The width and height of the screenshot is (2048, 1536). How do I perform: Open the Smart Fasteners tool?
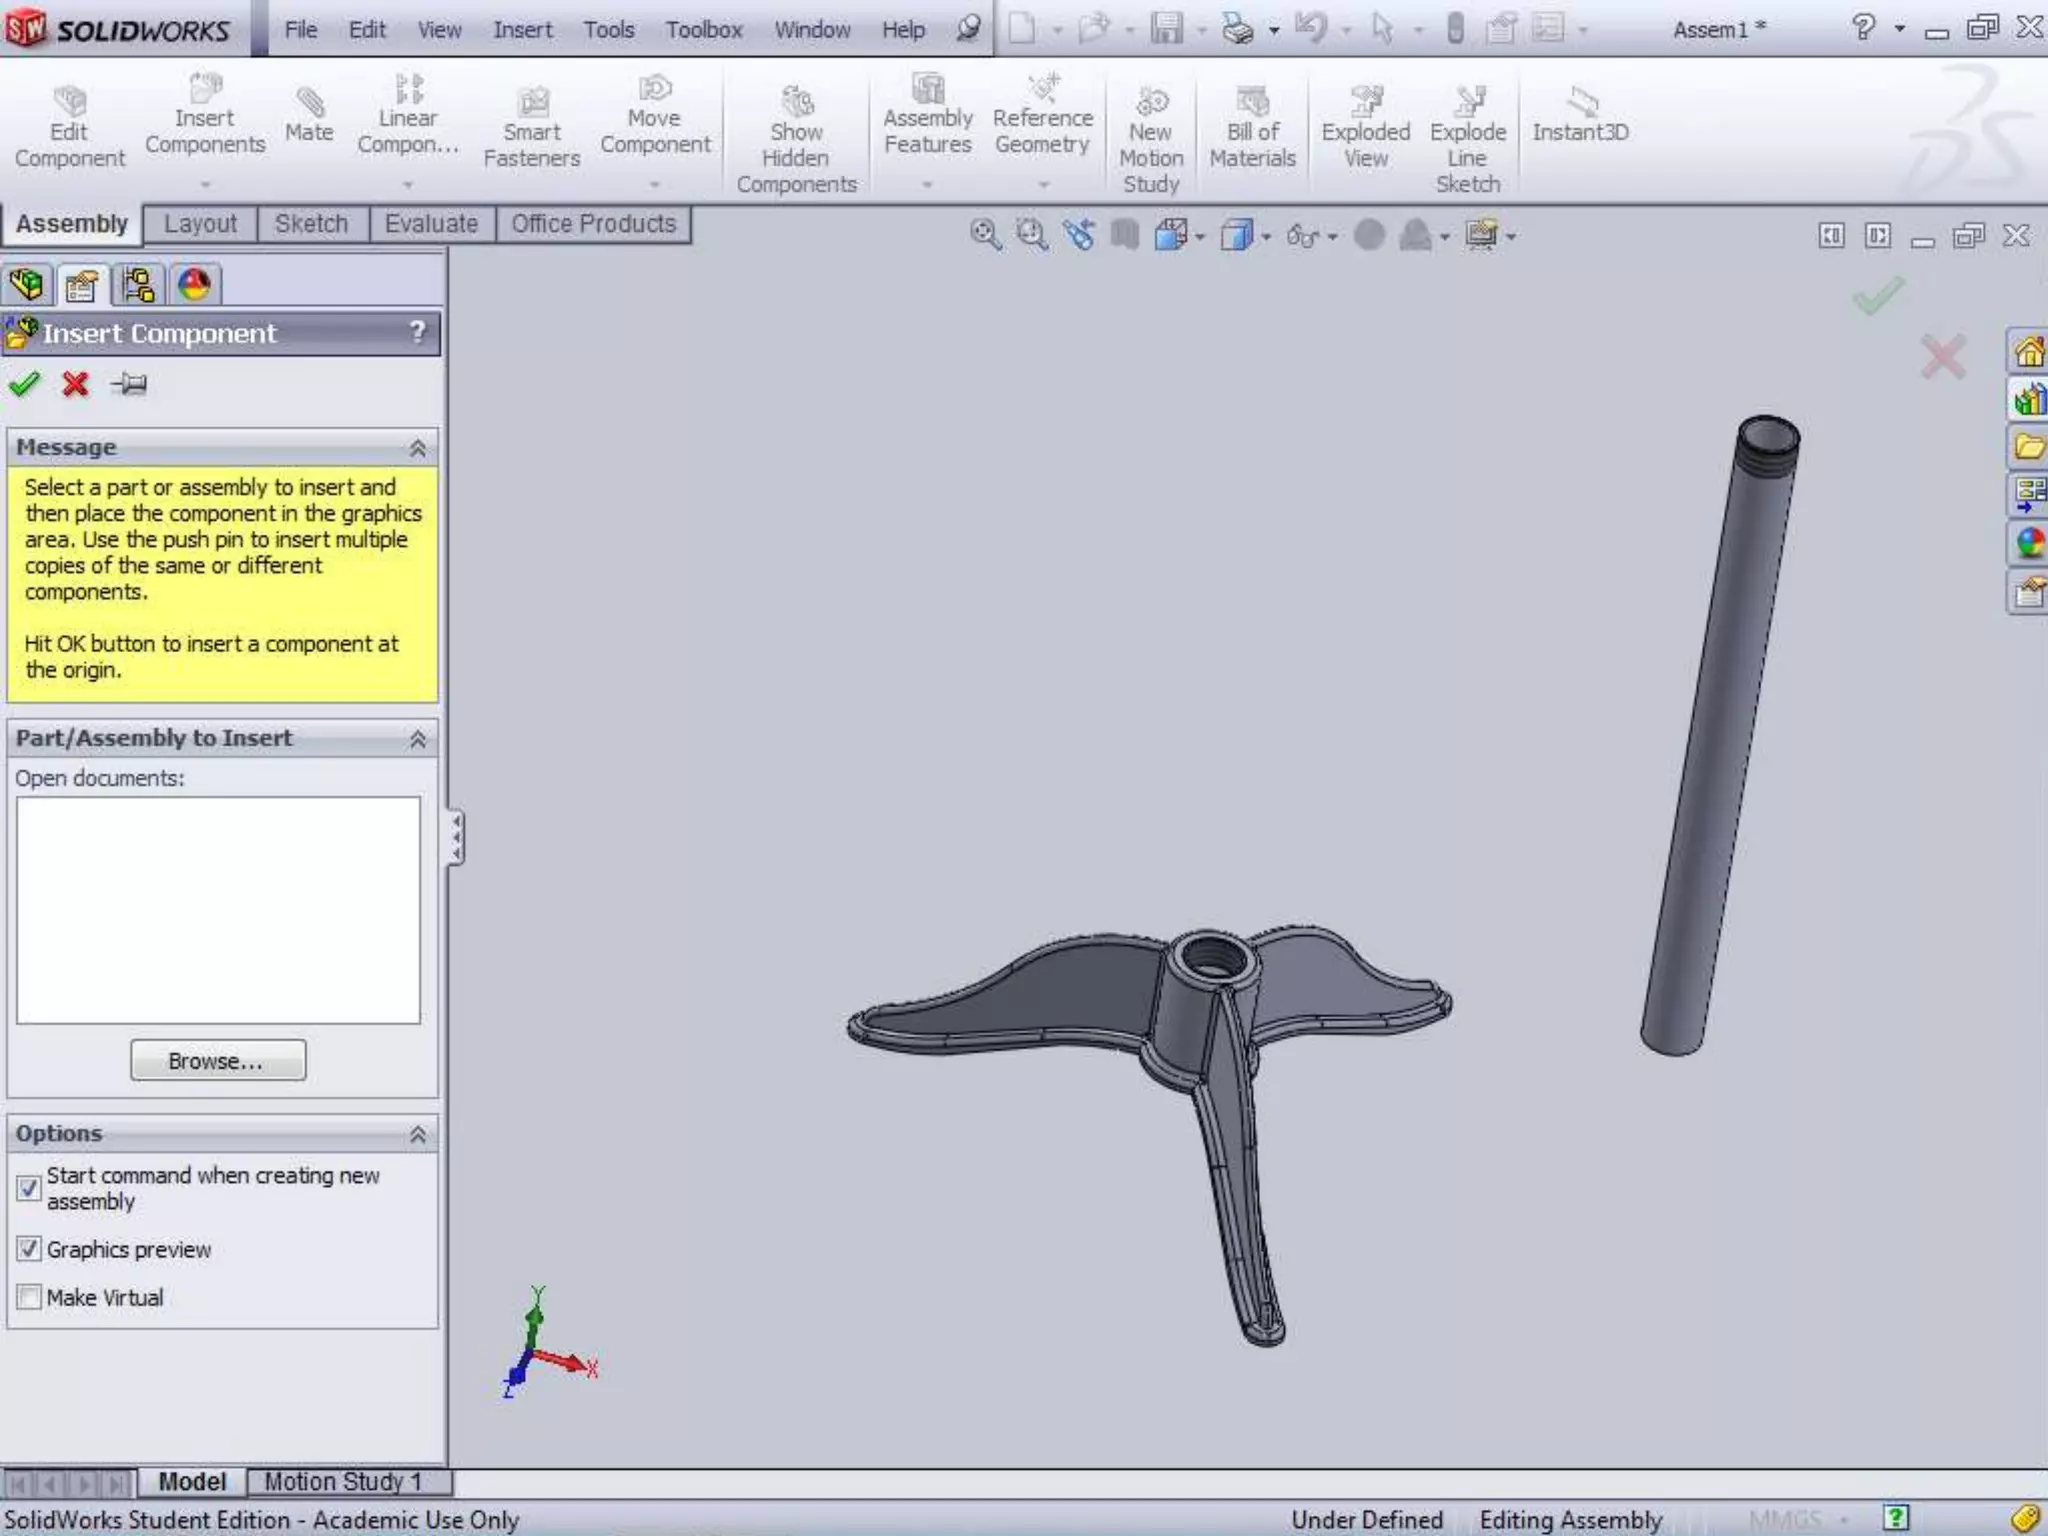point(532,103)
